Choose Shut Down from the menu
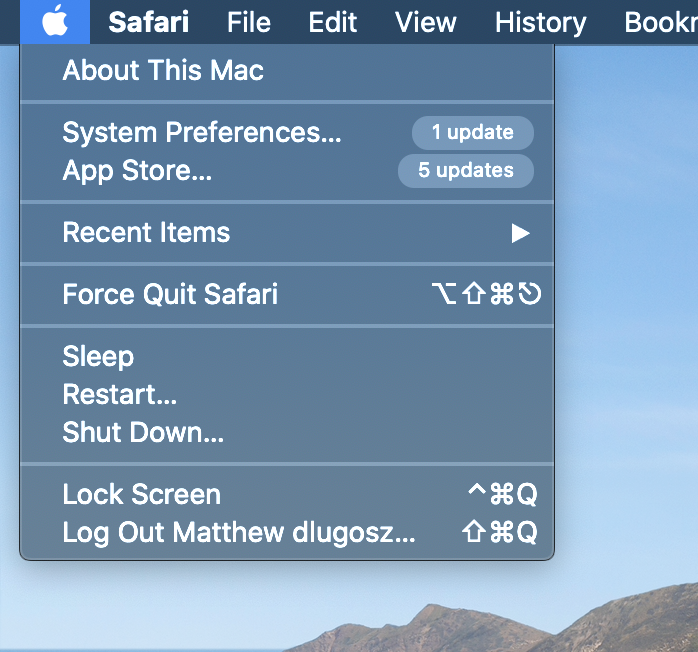Image resolution: width=698 pixels, height=652 pixels. [143, 432]
